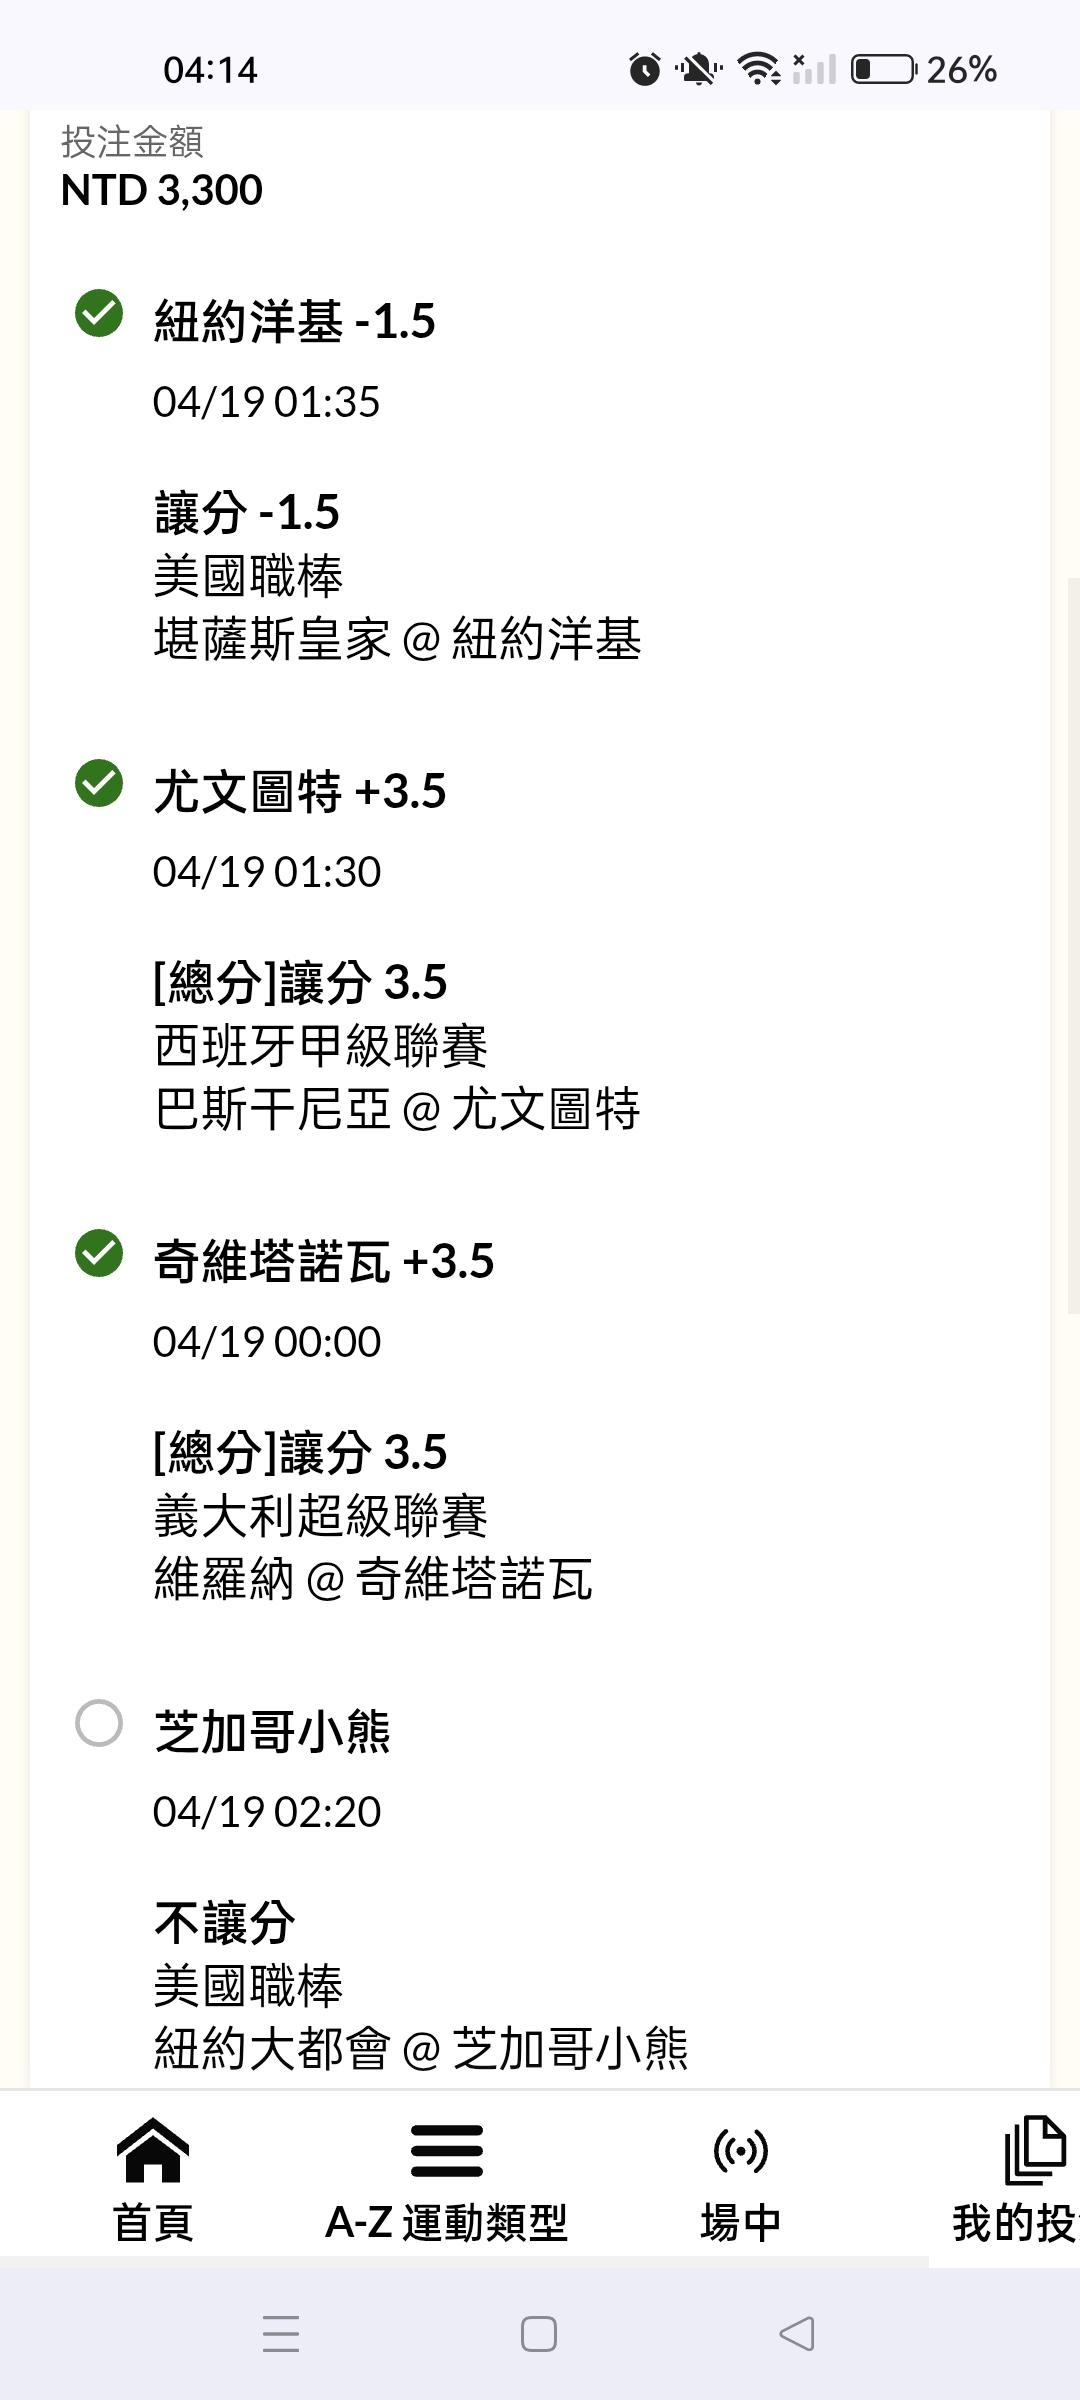Tap the battery status icon
The height and width of the screenshot is (2400, 1080).
point(883,70)
